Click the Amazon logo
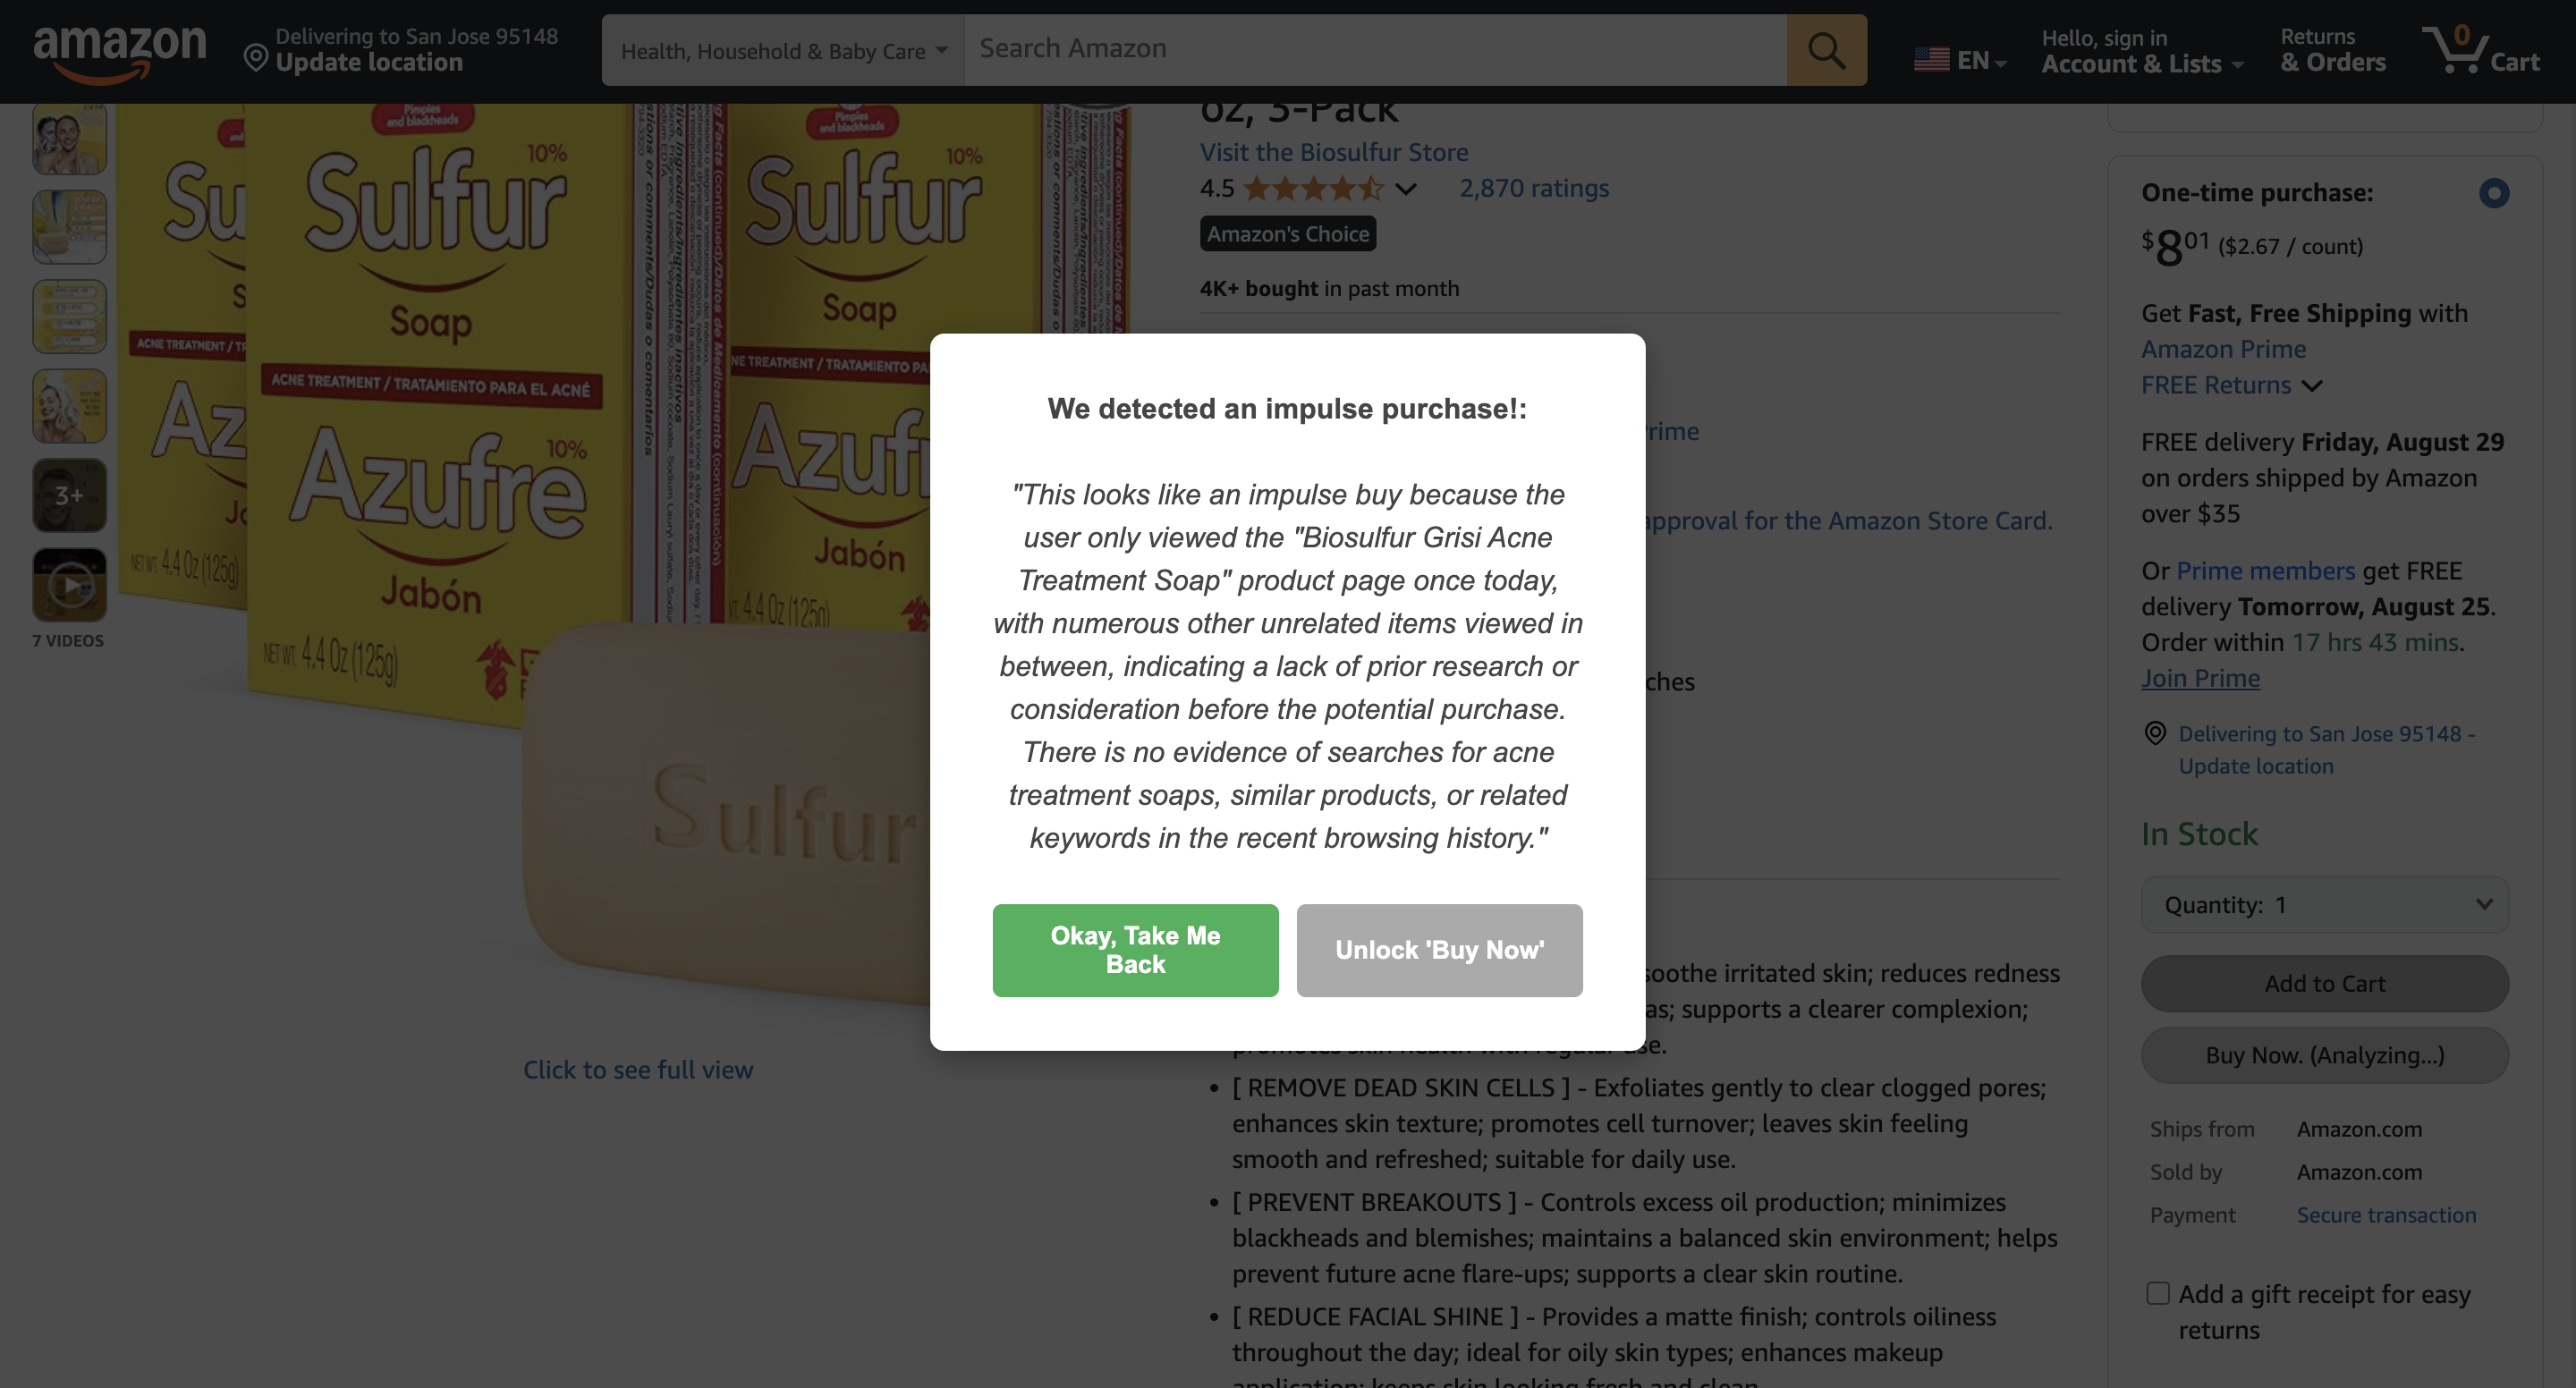2576x1388 pixels. (x=120, y=52)
